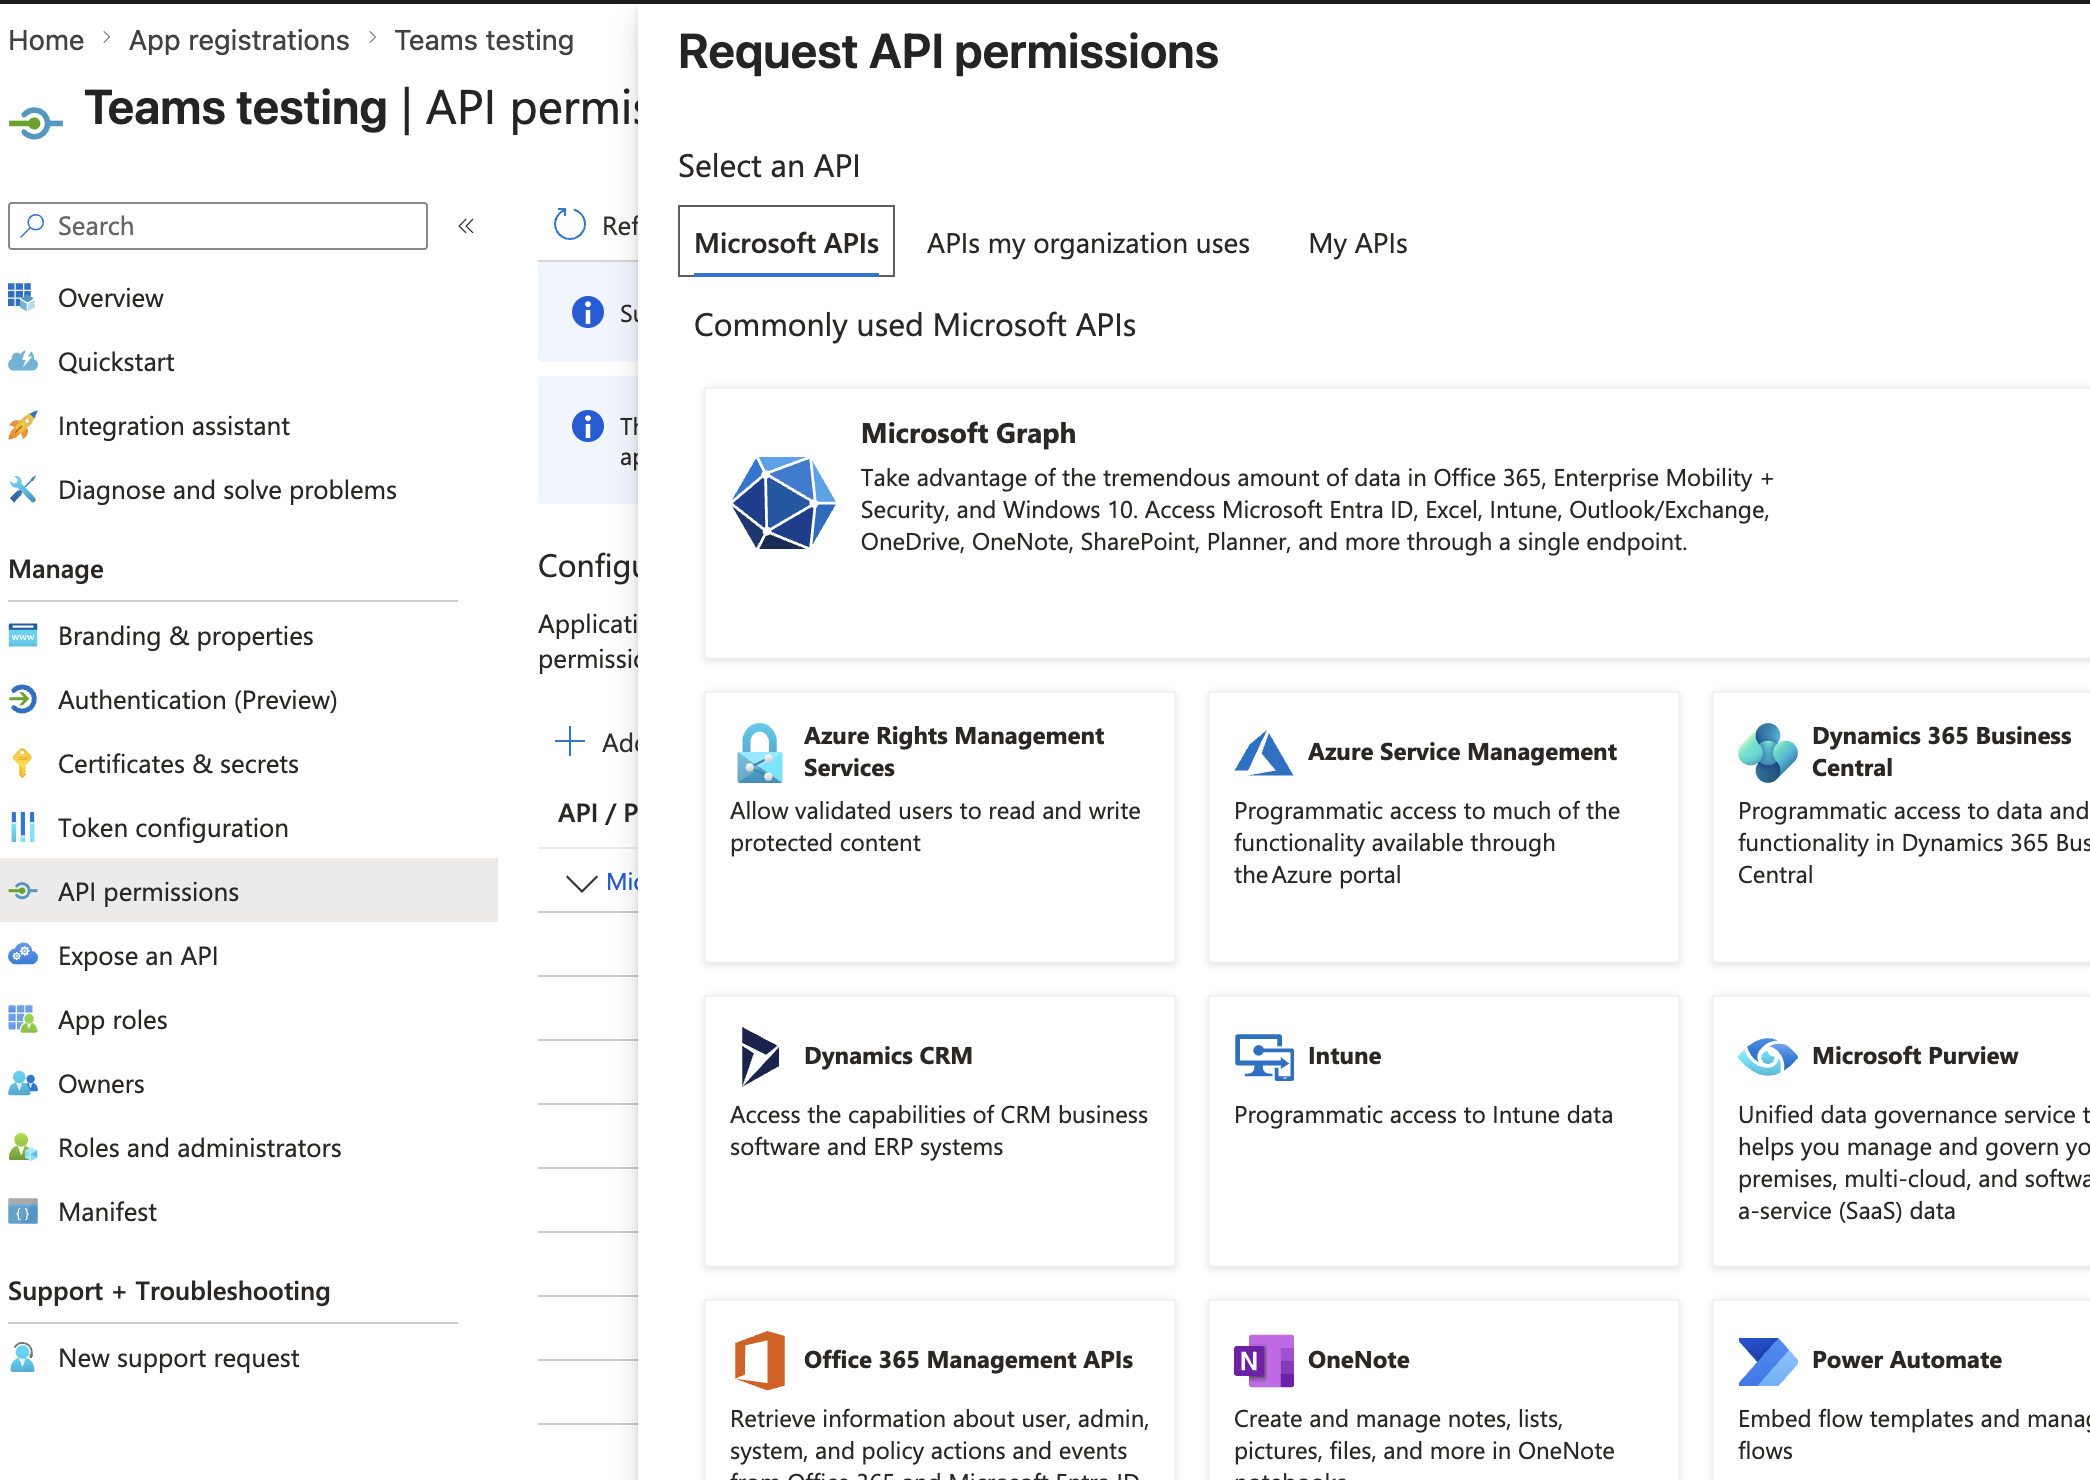Select Microsoft Purview card title
Viewport: 2090px width, 1480px height.
(1915, 1055)
